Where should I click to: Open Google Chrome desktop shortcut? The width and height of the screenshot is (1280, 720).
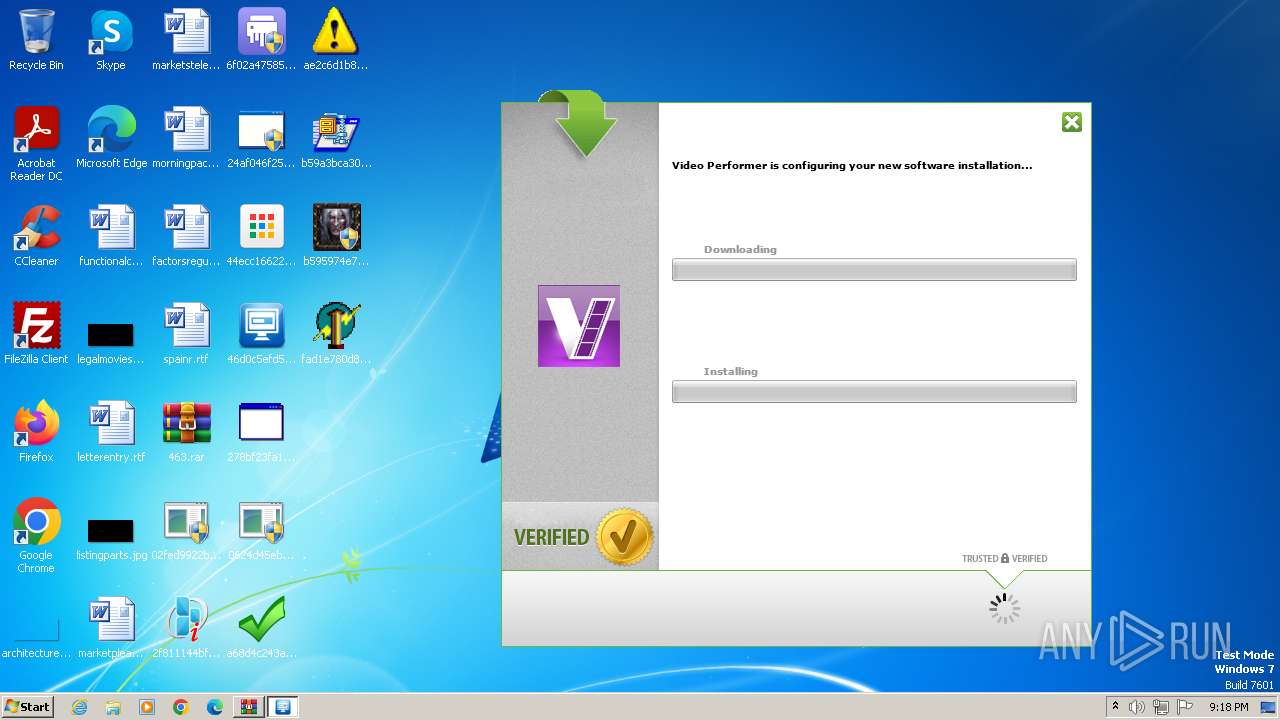[x=36, y=536]
